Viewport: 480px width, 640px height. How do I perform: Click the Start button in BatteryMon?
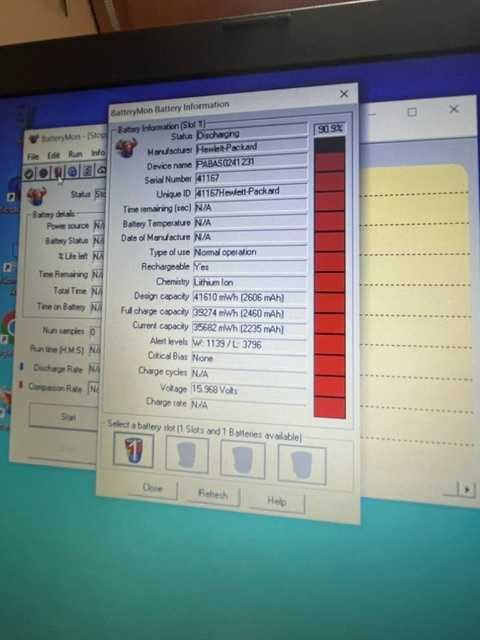(65, 417)
